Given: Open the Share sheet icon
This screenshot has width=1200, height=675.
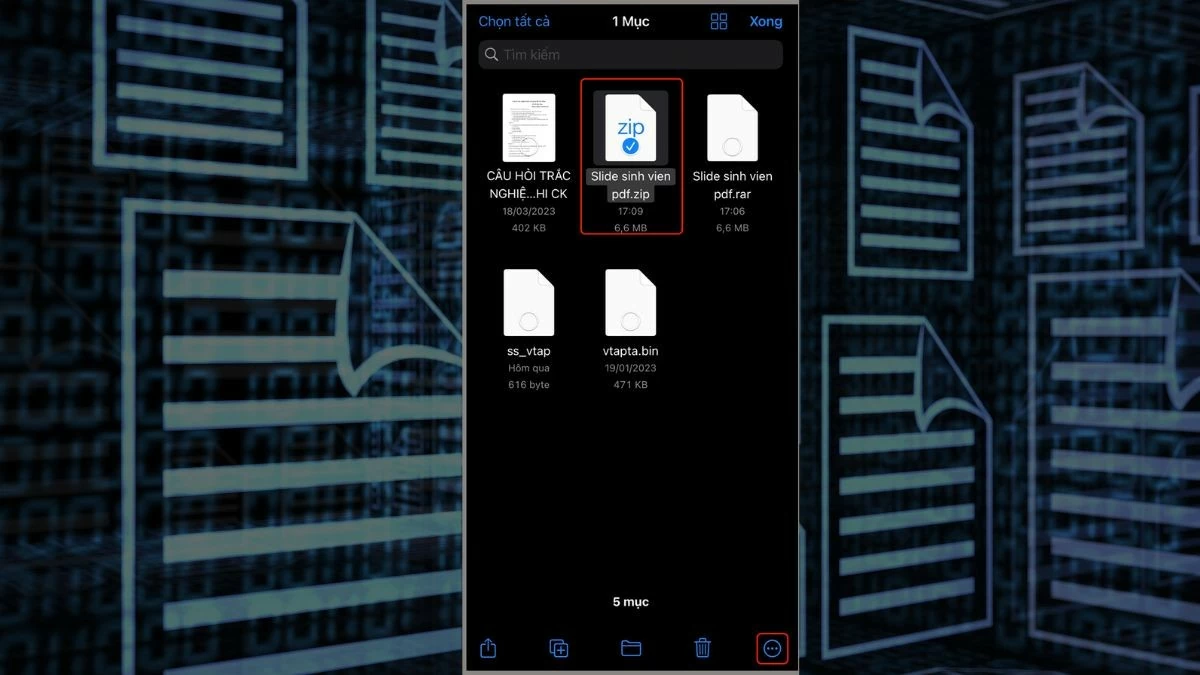Looking at the screenshot, I should coord(487,648).
